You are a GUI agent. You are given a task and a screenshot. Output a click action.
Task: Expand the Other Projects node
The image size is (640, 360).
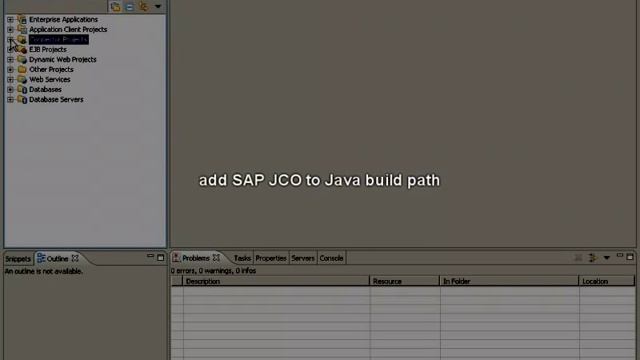[x=10, y=69]
